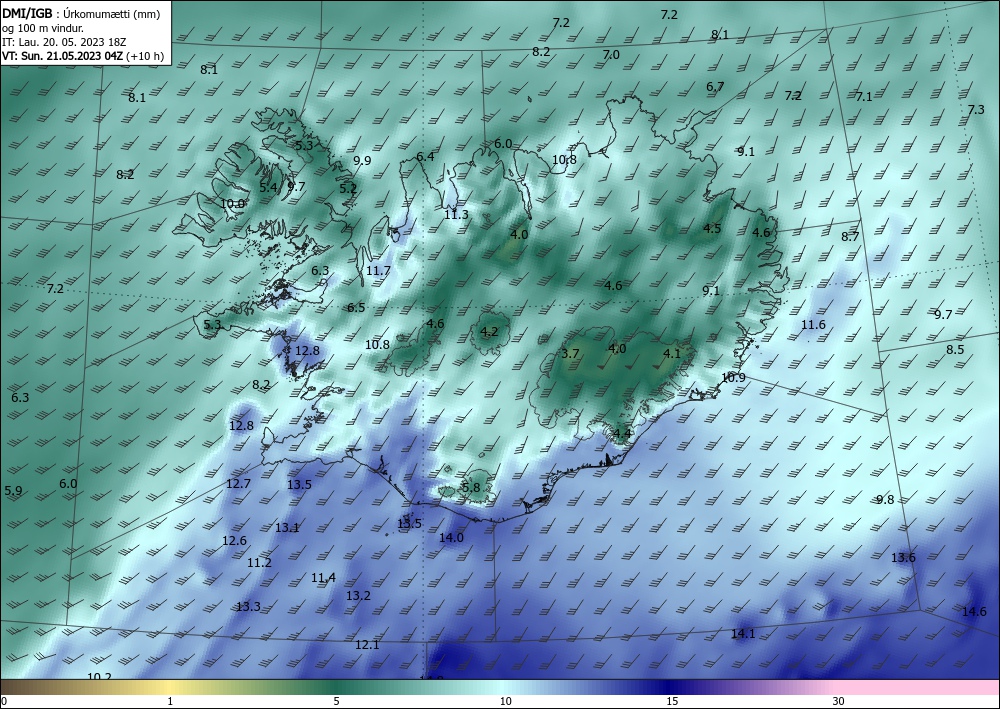Viewport: 1000px width, 709px height.
Task: Click the value 7.3 on the map
Action: click(976, 110)
